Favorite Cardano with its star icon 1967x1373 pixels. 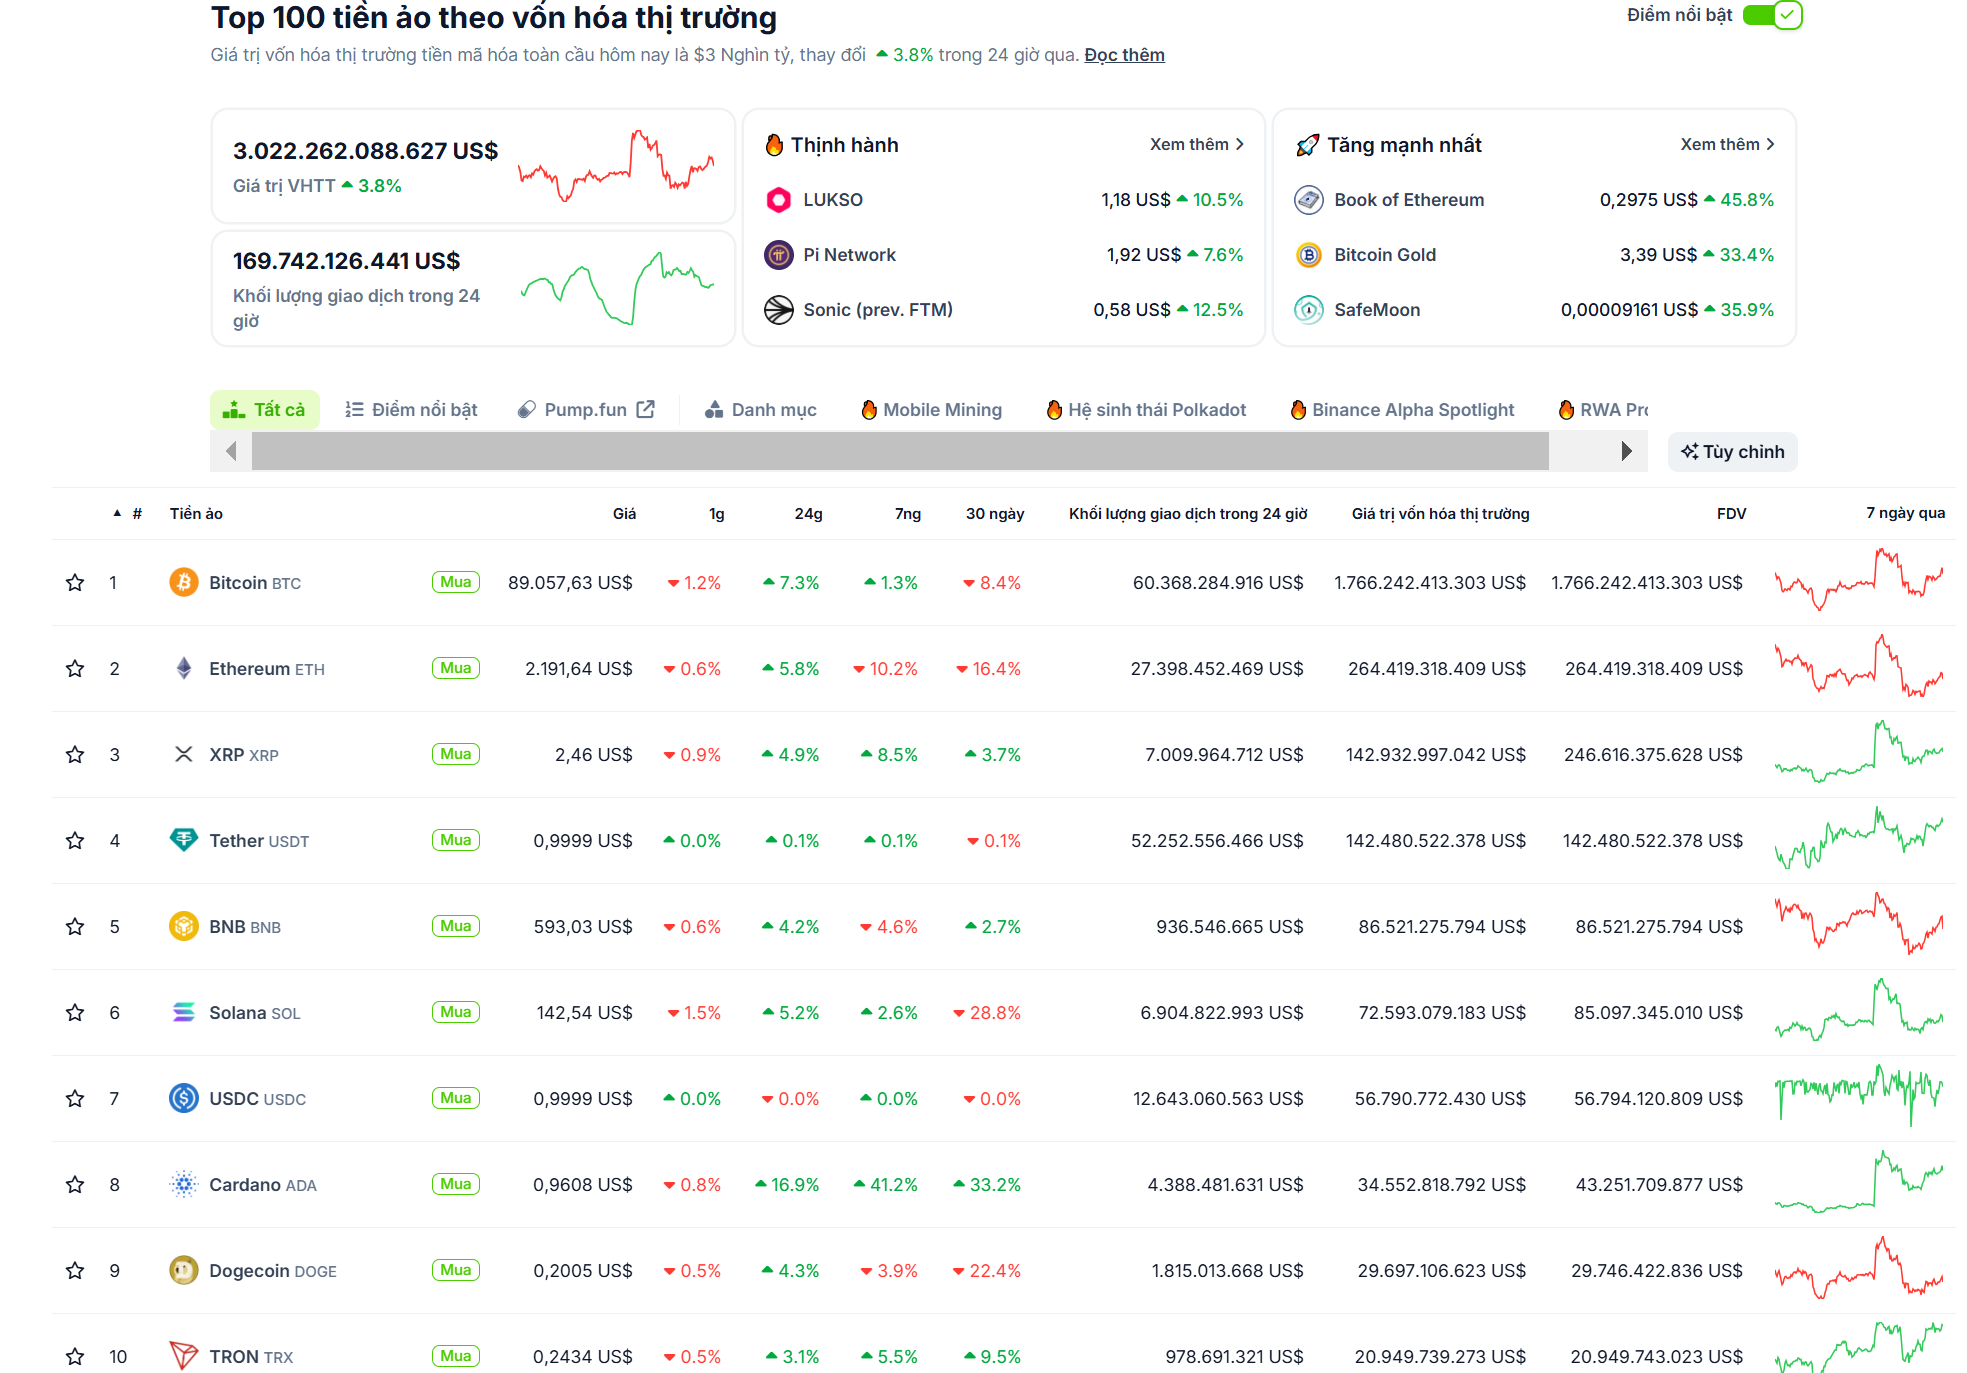click(x=75, y=1184)
